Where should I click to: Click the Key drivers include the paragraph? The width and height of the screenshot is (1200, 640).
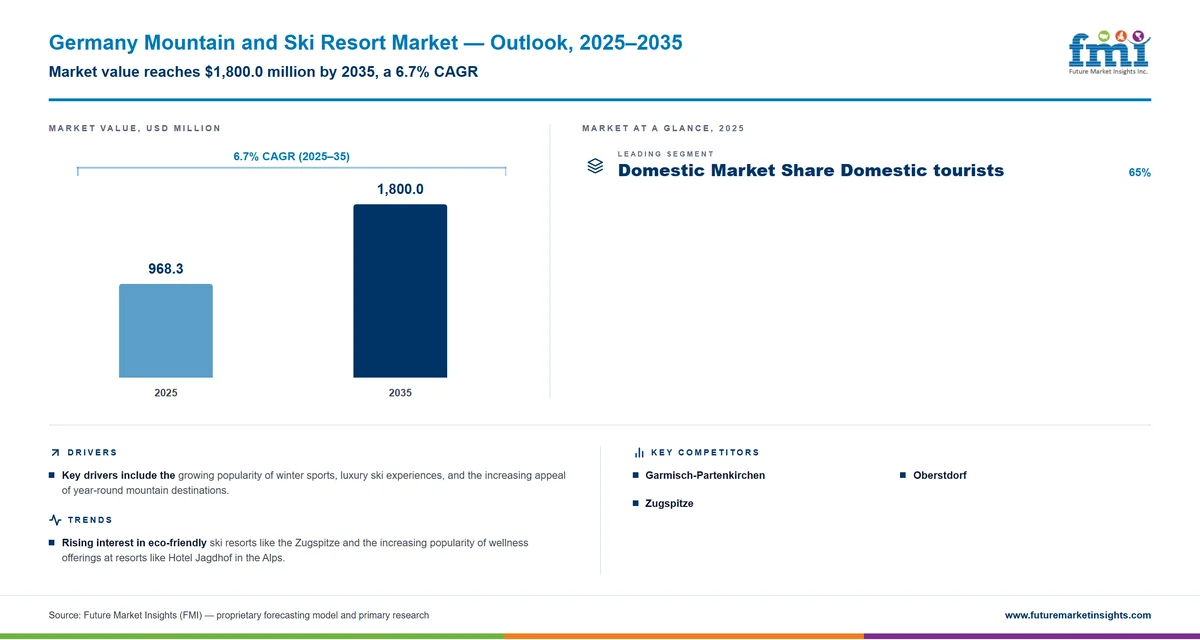(x=313, y=483)
